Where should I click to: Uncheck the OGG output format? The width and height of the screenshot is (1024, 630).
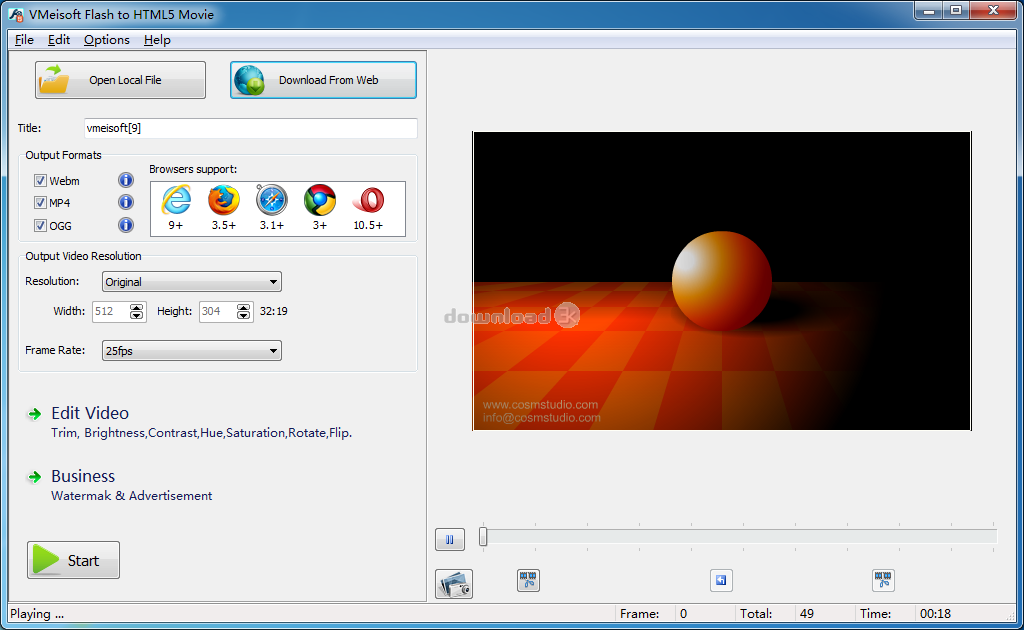(x=40, y=226)
